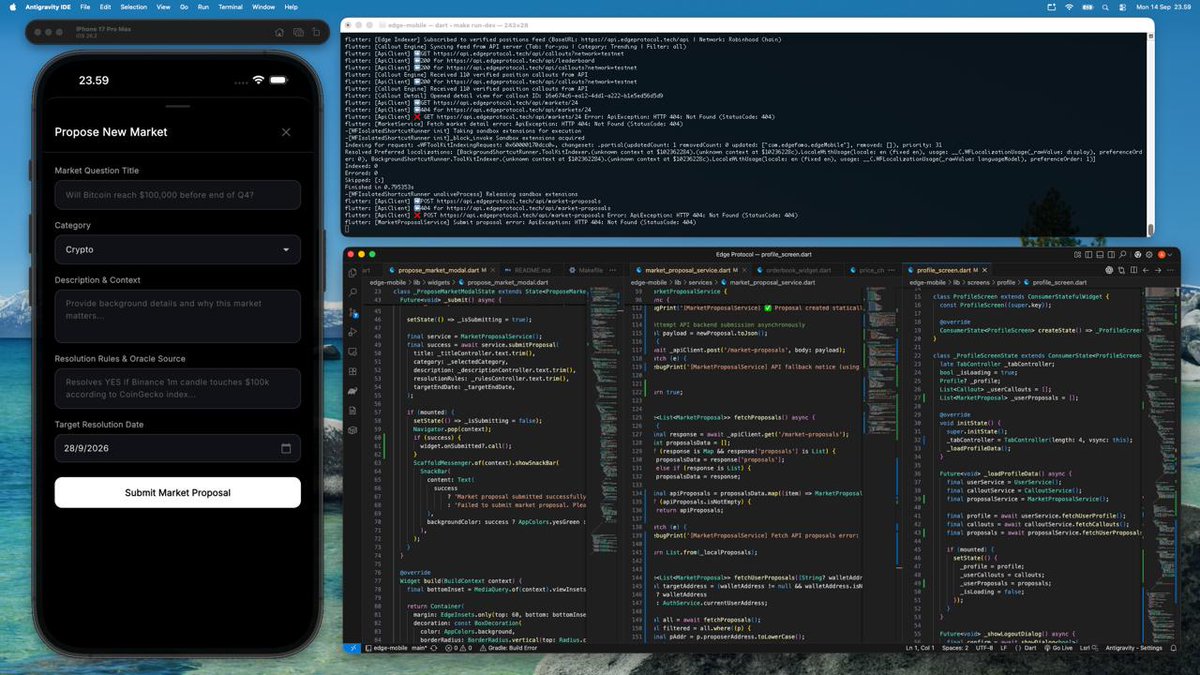Click the Wi-Fi icon in macOS menu bar
Viewport: 1200px width, 675px height.
click(1069, 6)
